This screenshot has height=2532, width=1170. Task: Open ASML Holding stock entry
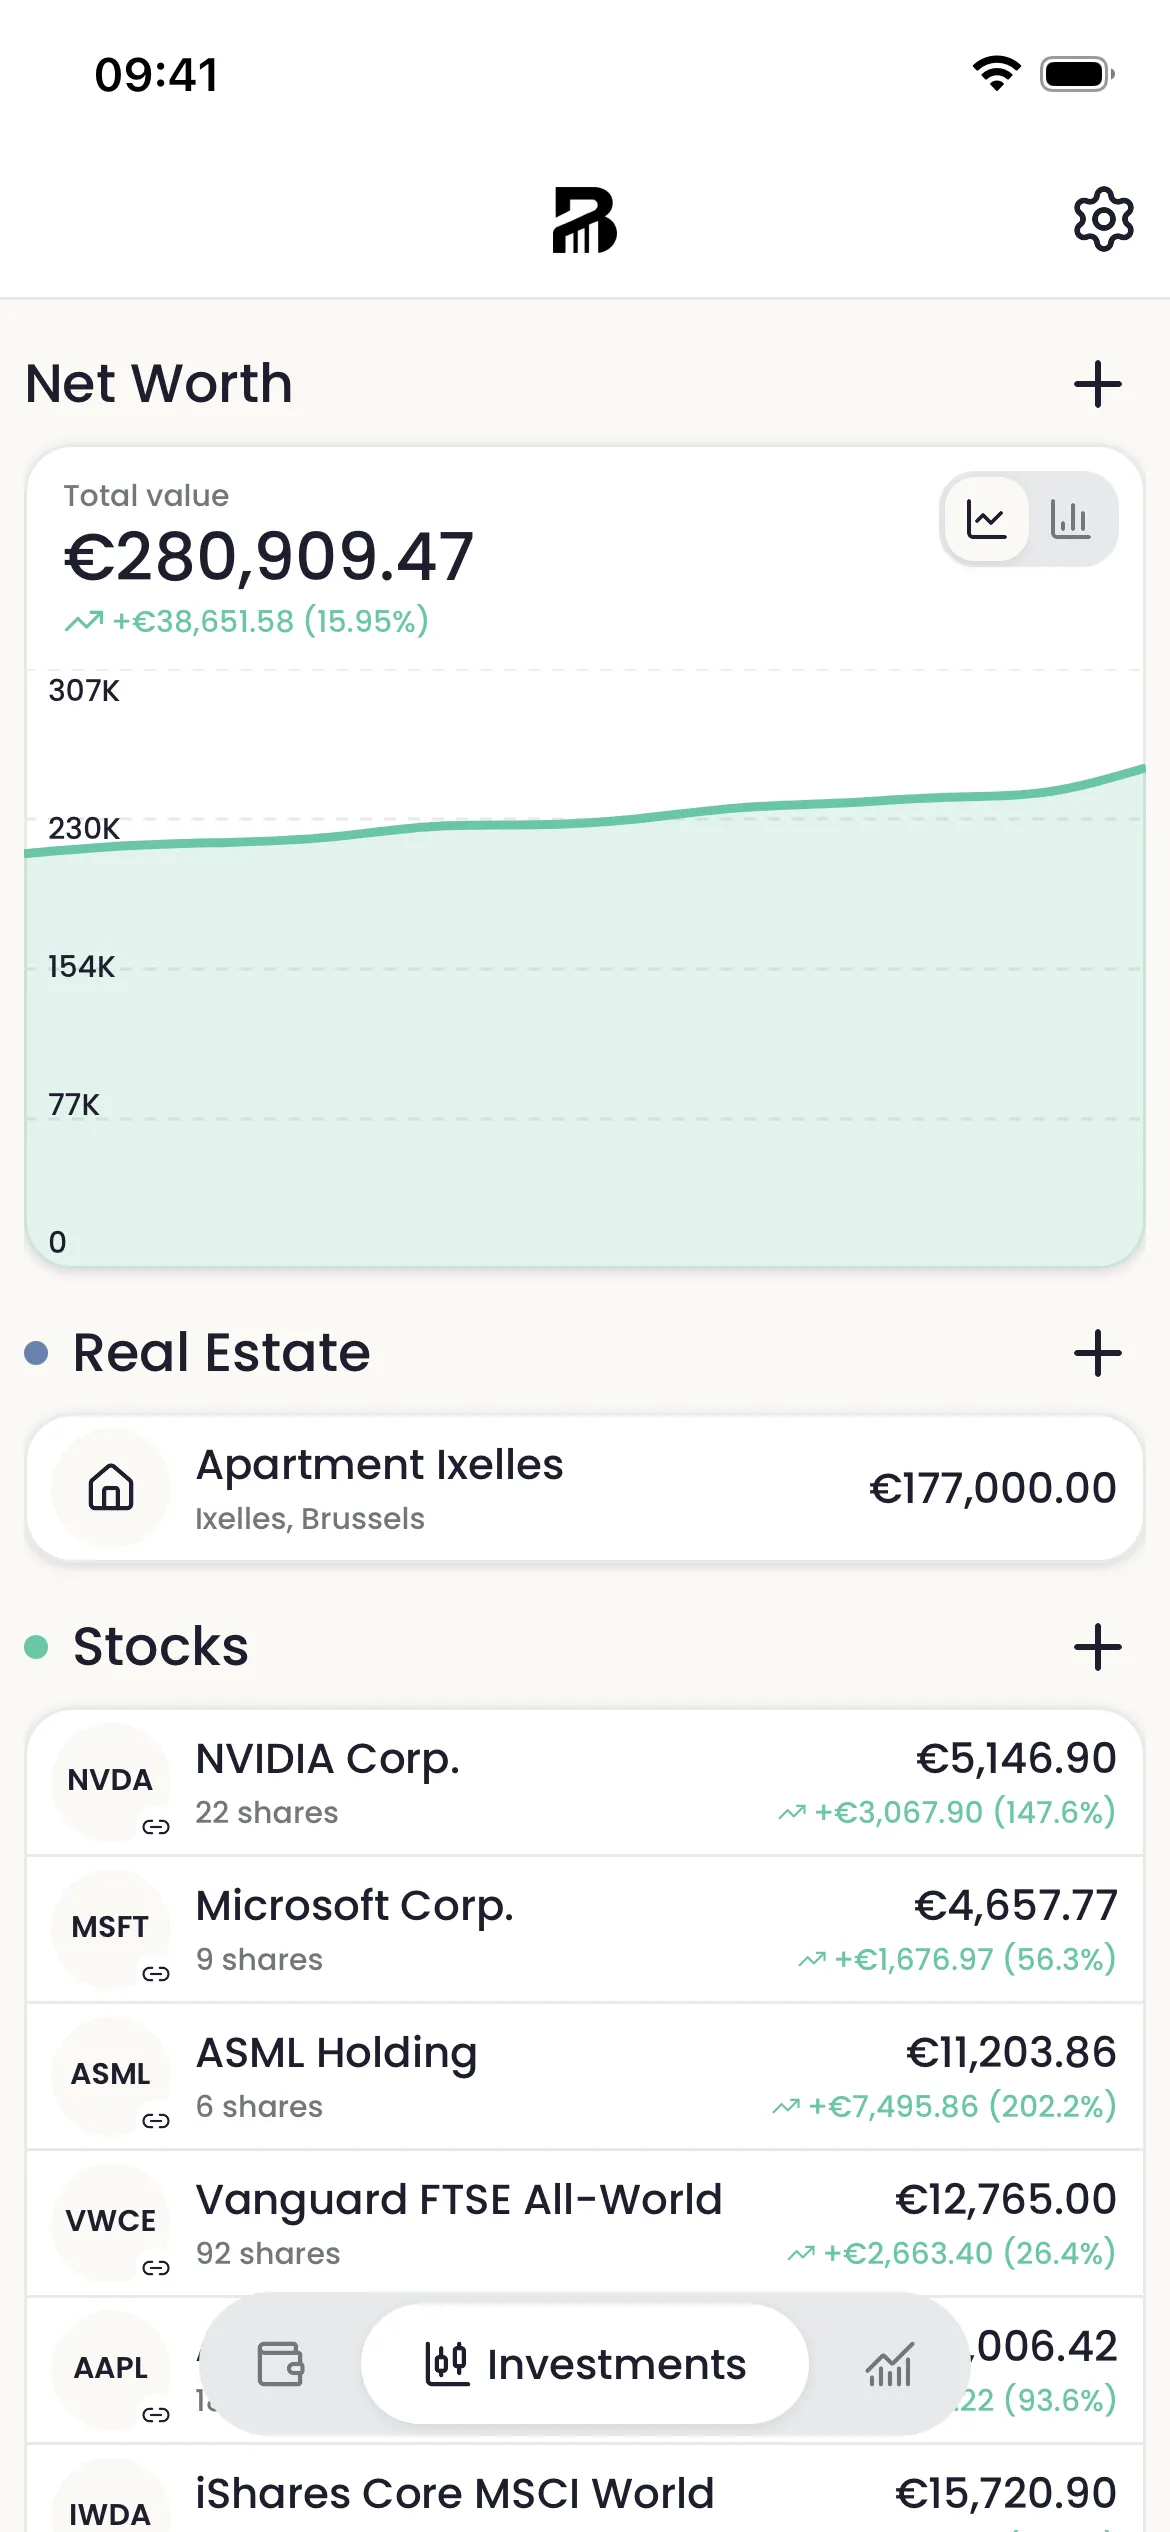585,2076
